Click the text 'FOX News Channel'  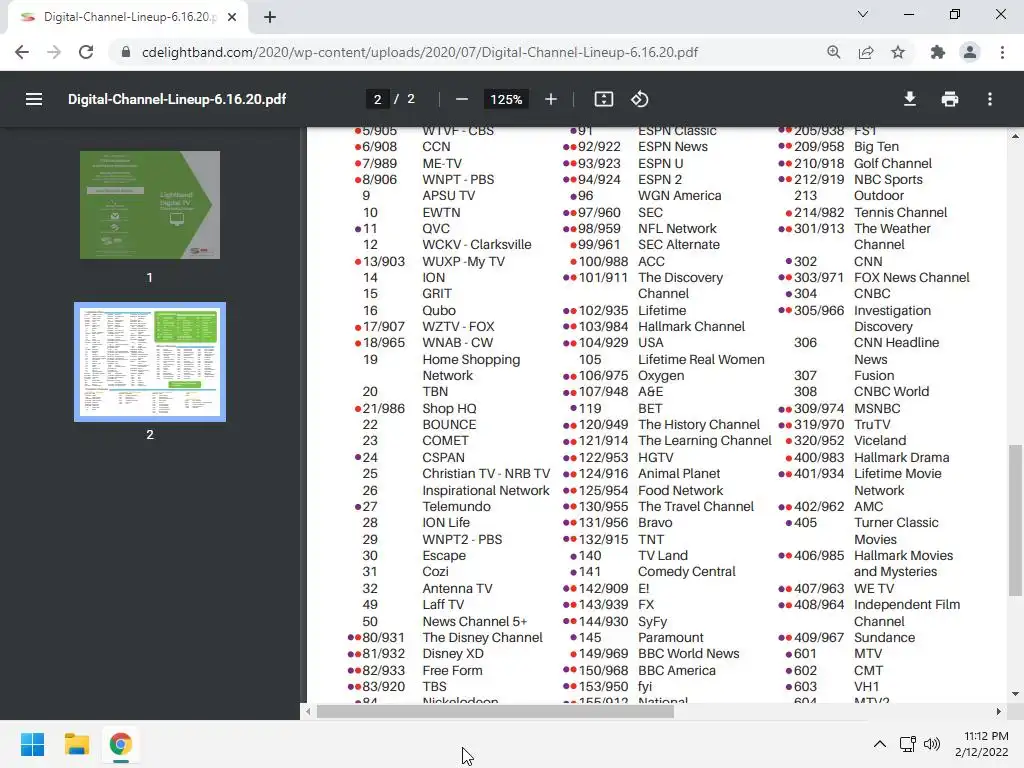912,278
